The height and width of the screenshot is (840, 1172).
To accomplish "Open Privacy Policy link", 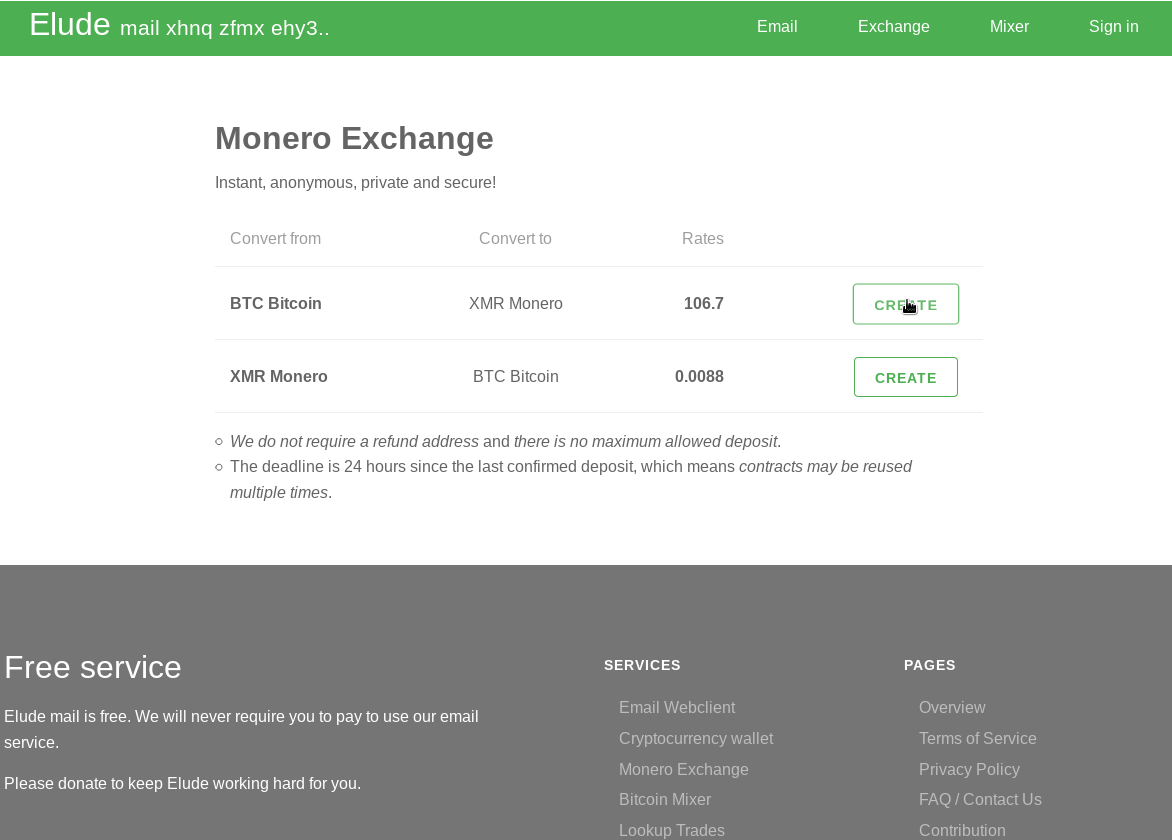I will click(x=969, y=769).
